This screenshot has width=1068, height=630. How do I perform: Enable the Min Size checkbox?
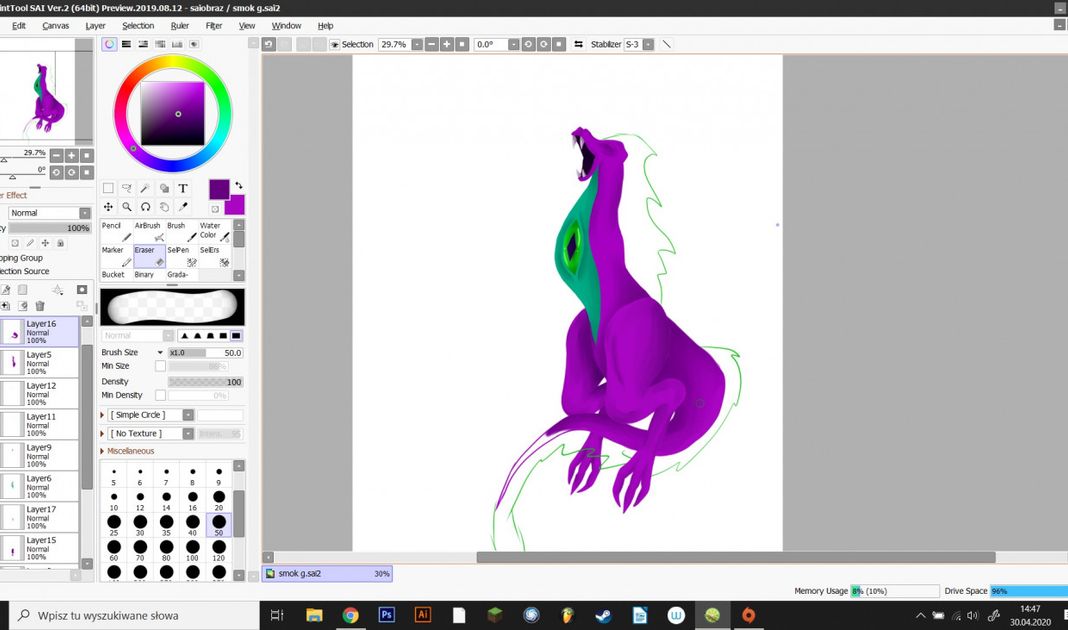pos(160,367)
